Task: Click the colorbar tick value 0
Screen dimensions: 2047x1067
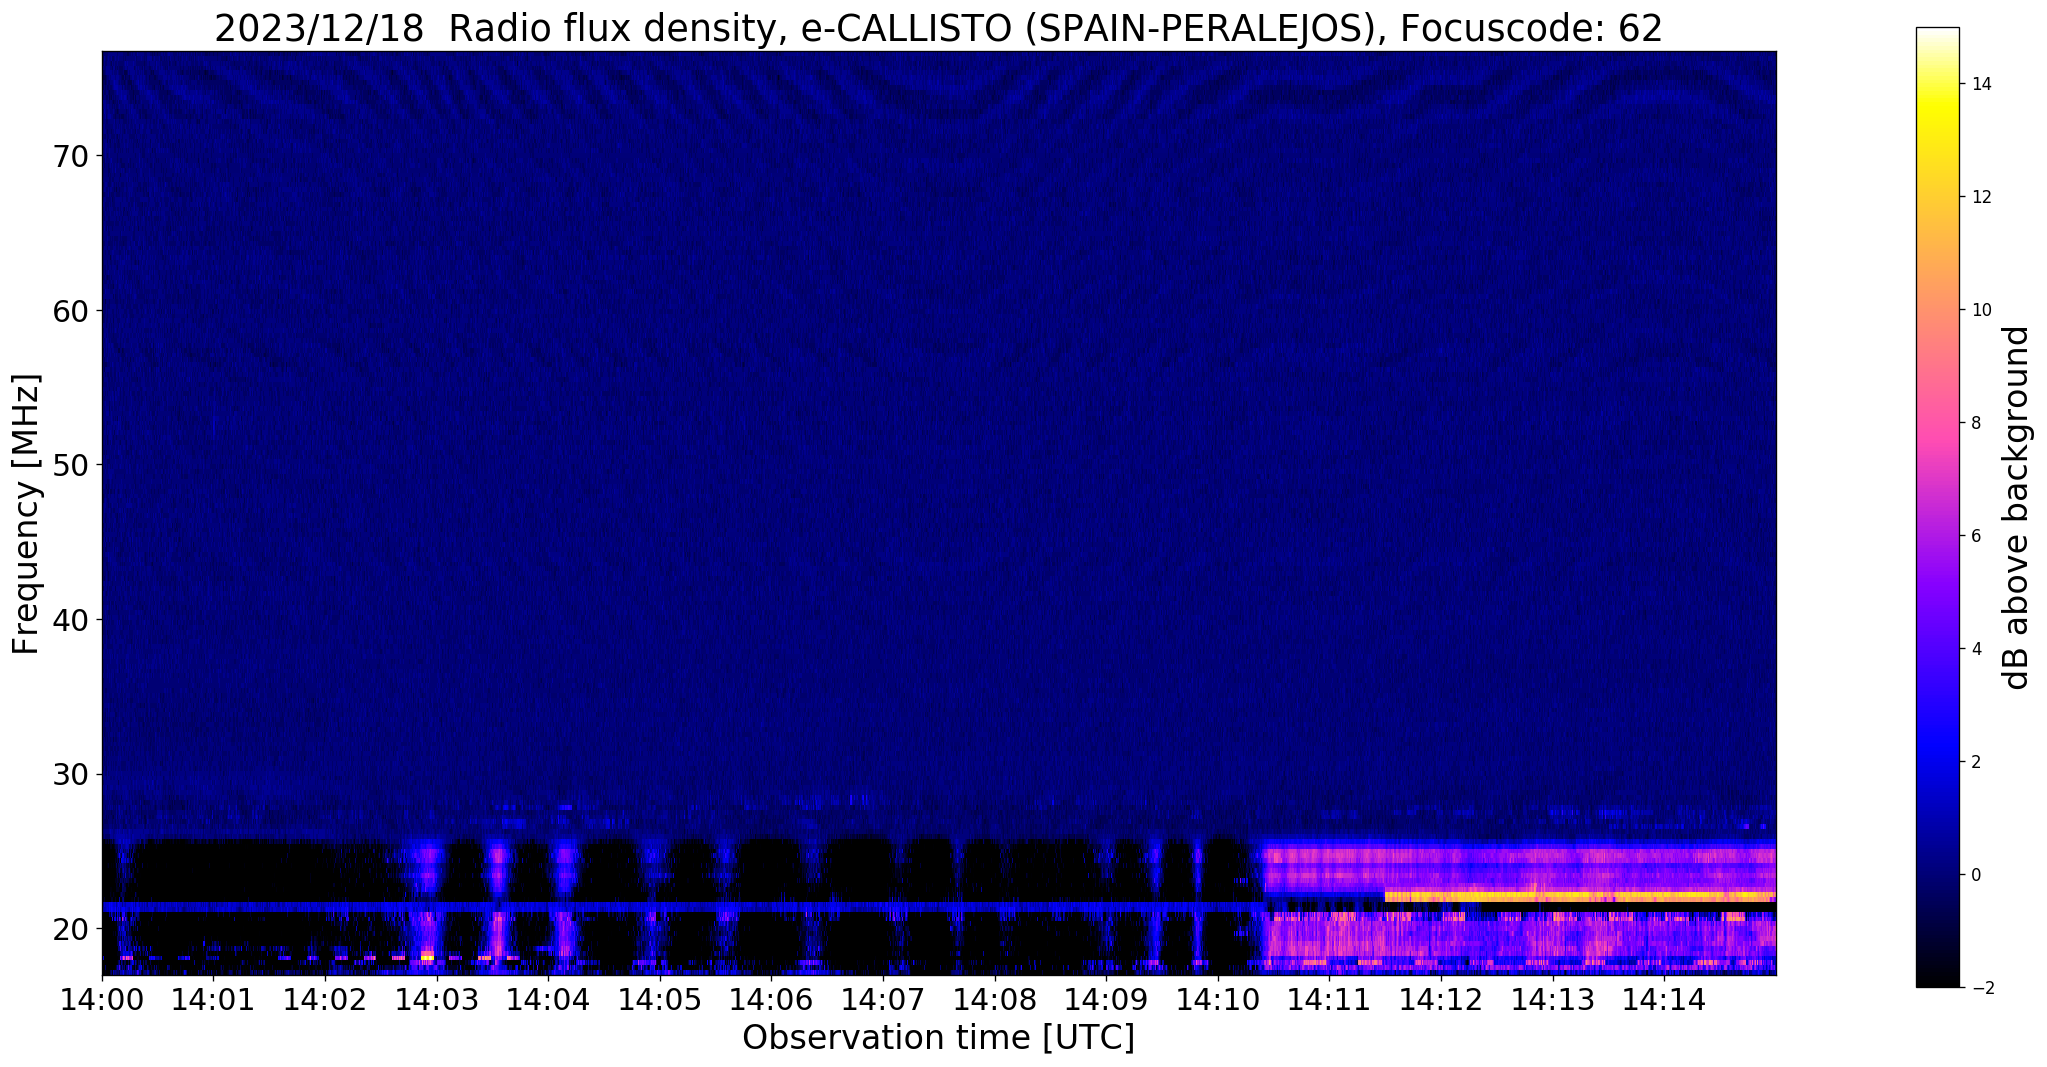Action: coord(1975,875)
